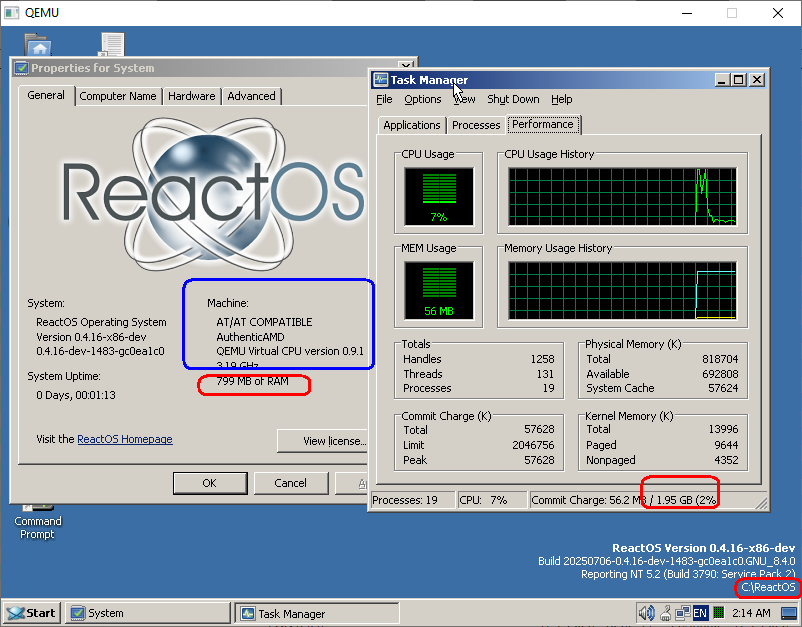Click Cancel in System Properties

291,483
